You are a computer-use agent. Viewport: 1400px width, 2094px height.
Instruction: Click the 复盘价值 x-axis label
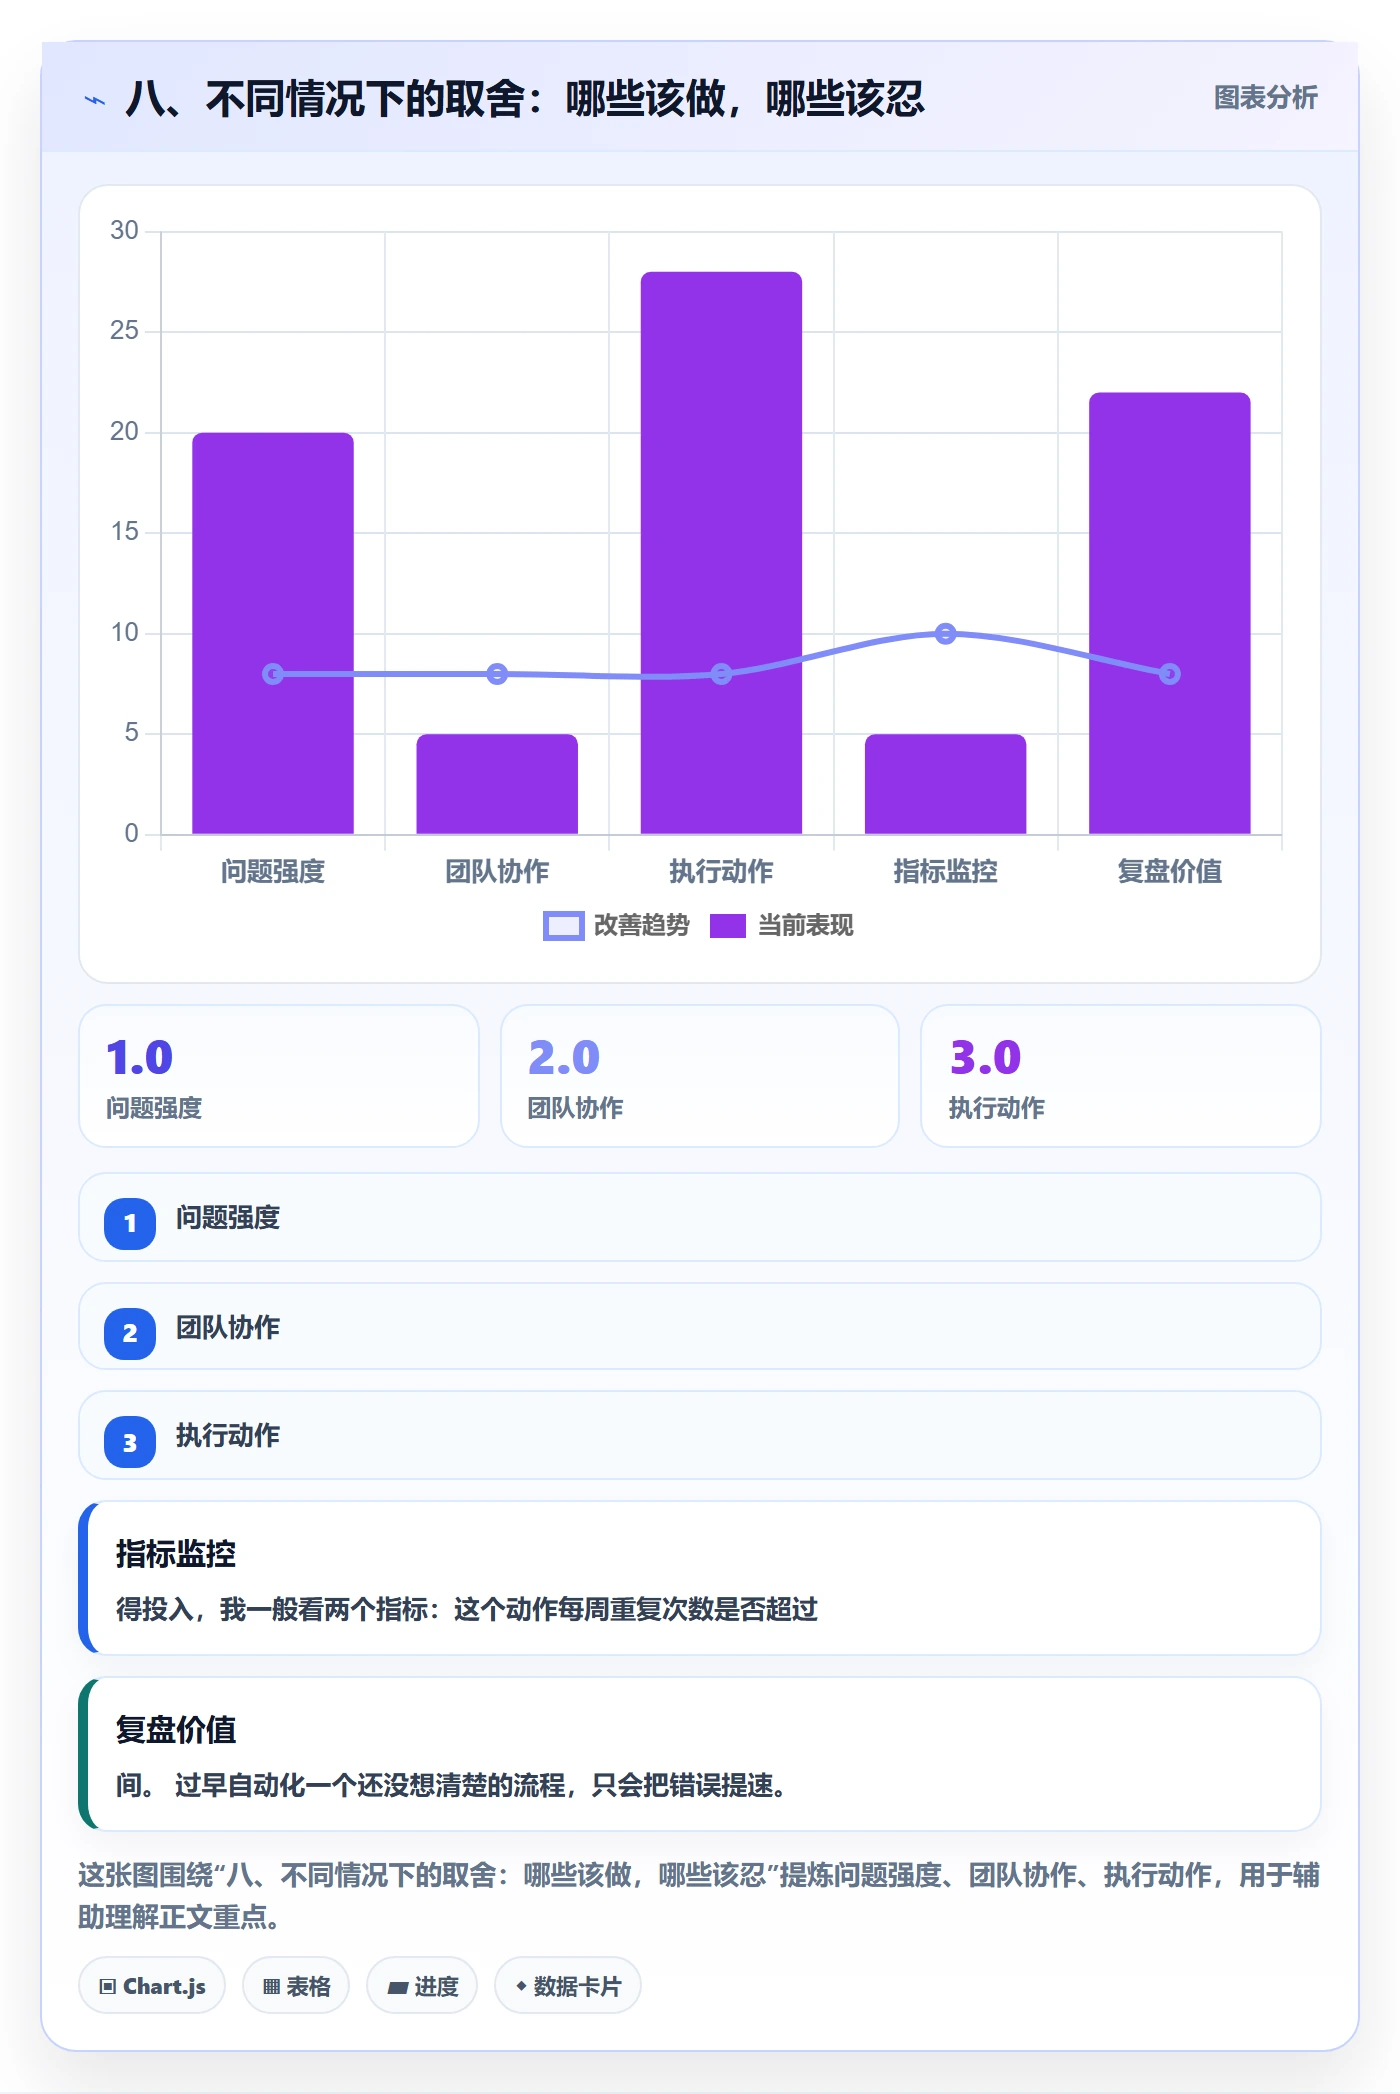pos(1169,871)
